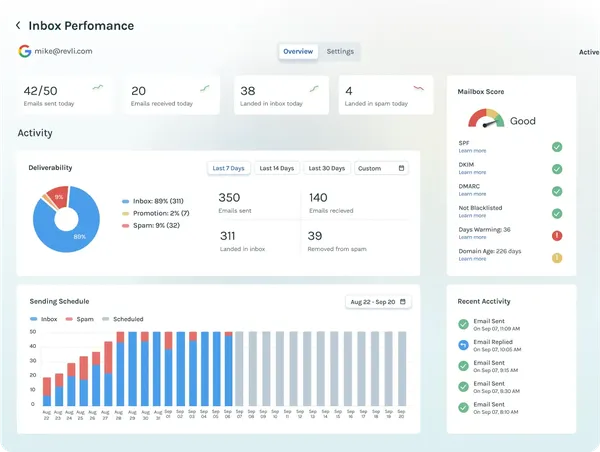Image resolution: width=600 pixels, height=452 pixels.
Task: Click the Mailbox Score gauge icon
Action: (x=486, y=118)
